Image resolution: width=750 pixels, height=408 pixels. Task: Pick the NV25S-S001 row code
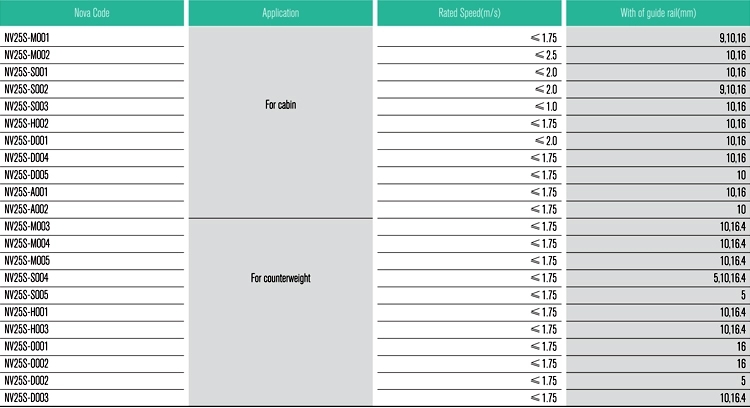(x=27, y=72)
